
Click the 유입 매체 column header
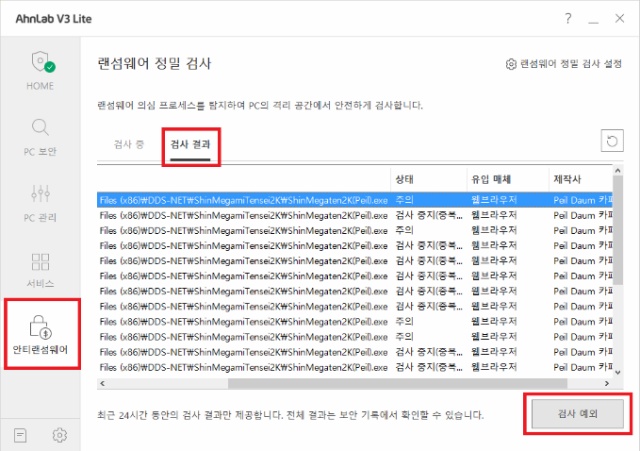507,179
